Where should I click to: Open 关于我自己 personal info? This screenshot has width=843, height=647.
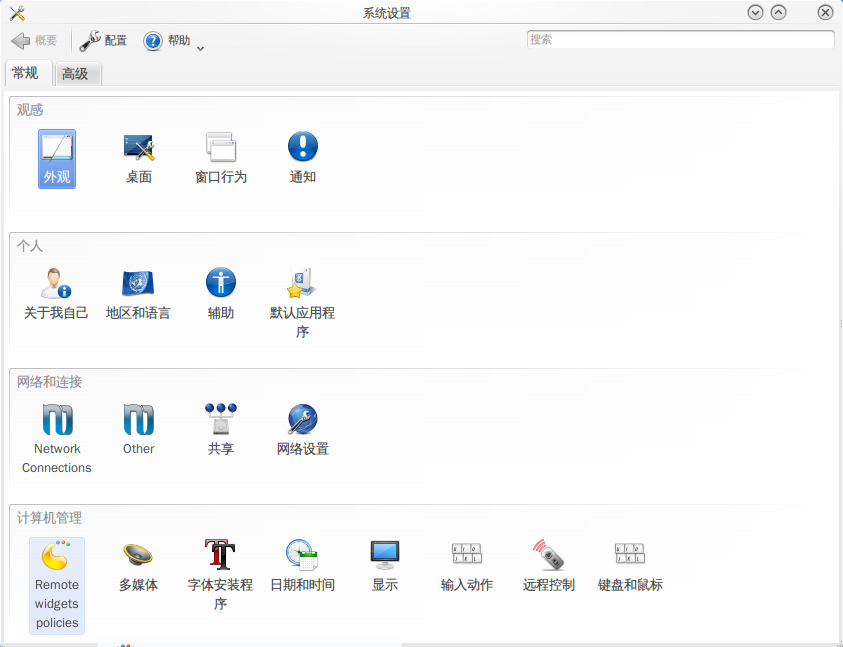click(56, 295)
